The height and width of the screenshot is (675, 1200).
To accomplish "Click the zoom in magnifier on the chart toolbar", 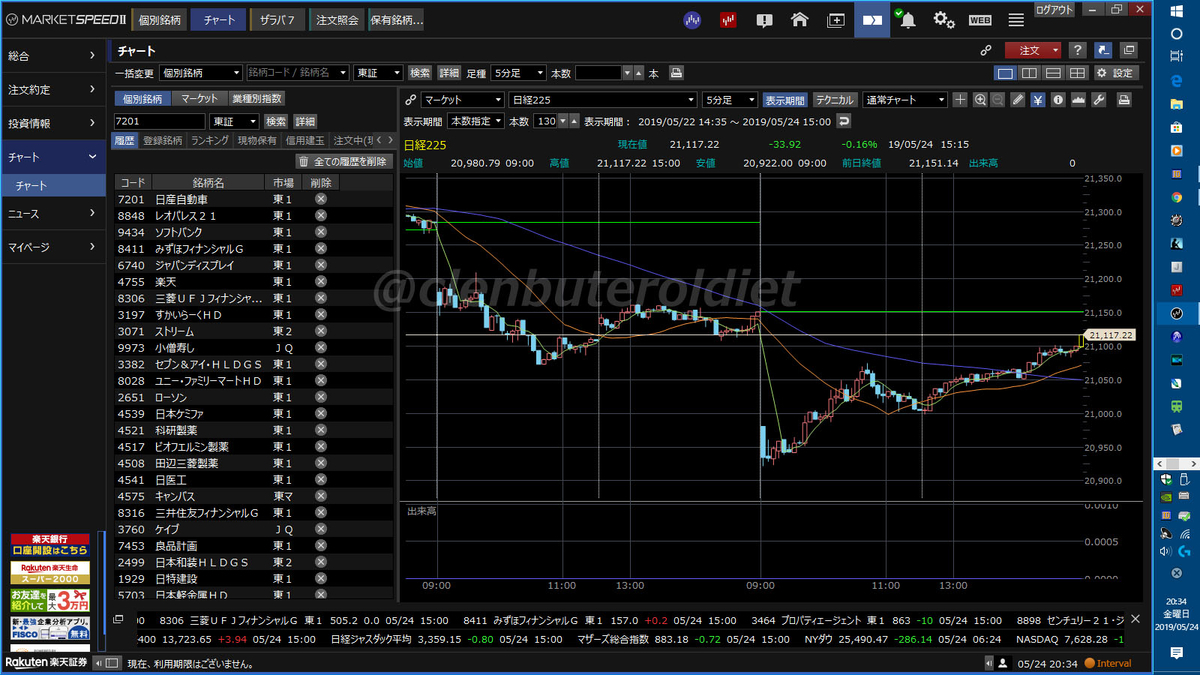I will [979, 100].
